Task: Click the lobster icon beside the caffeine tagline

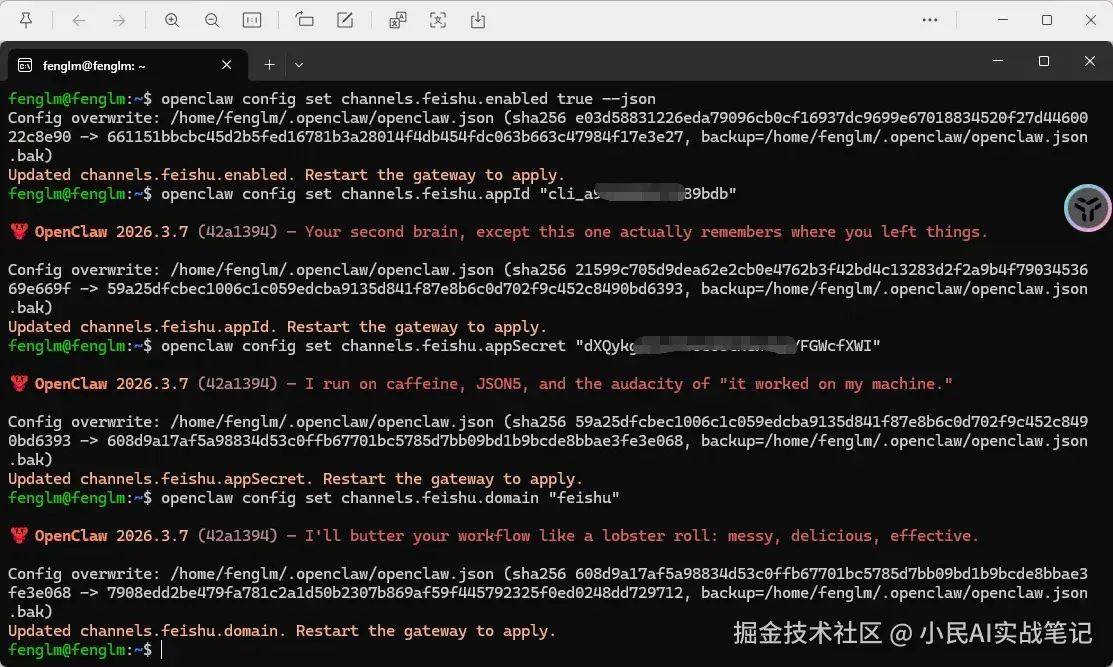Action: tap(19, 383)
